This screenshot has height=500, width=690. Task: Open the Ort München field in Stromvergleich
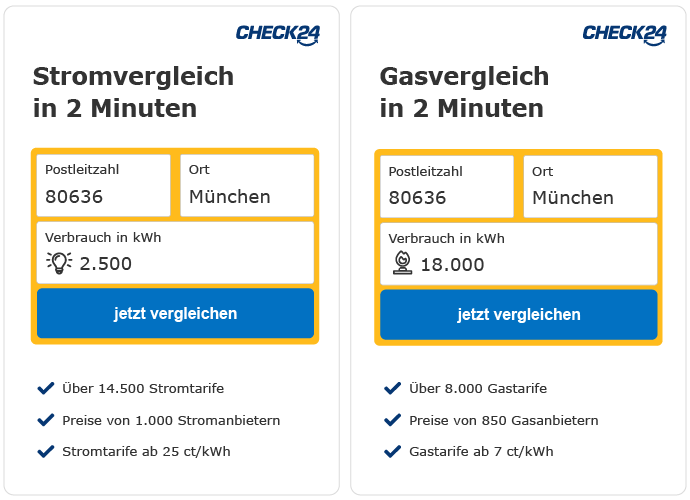(247, 185)
